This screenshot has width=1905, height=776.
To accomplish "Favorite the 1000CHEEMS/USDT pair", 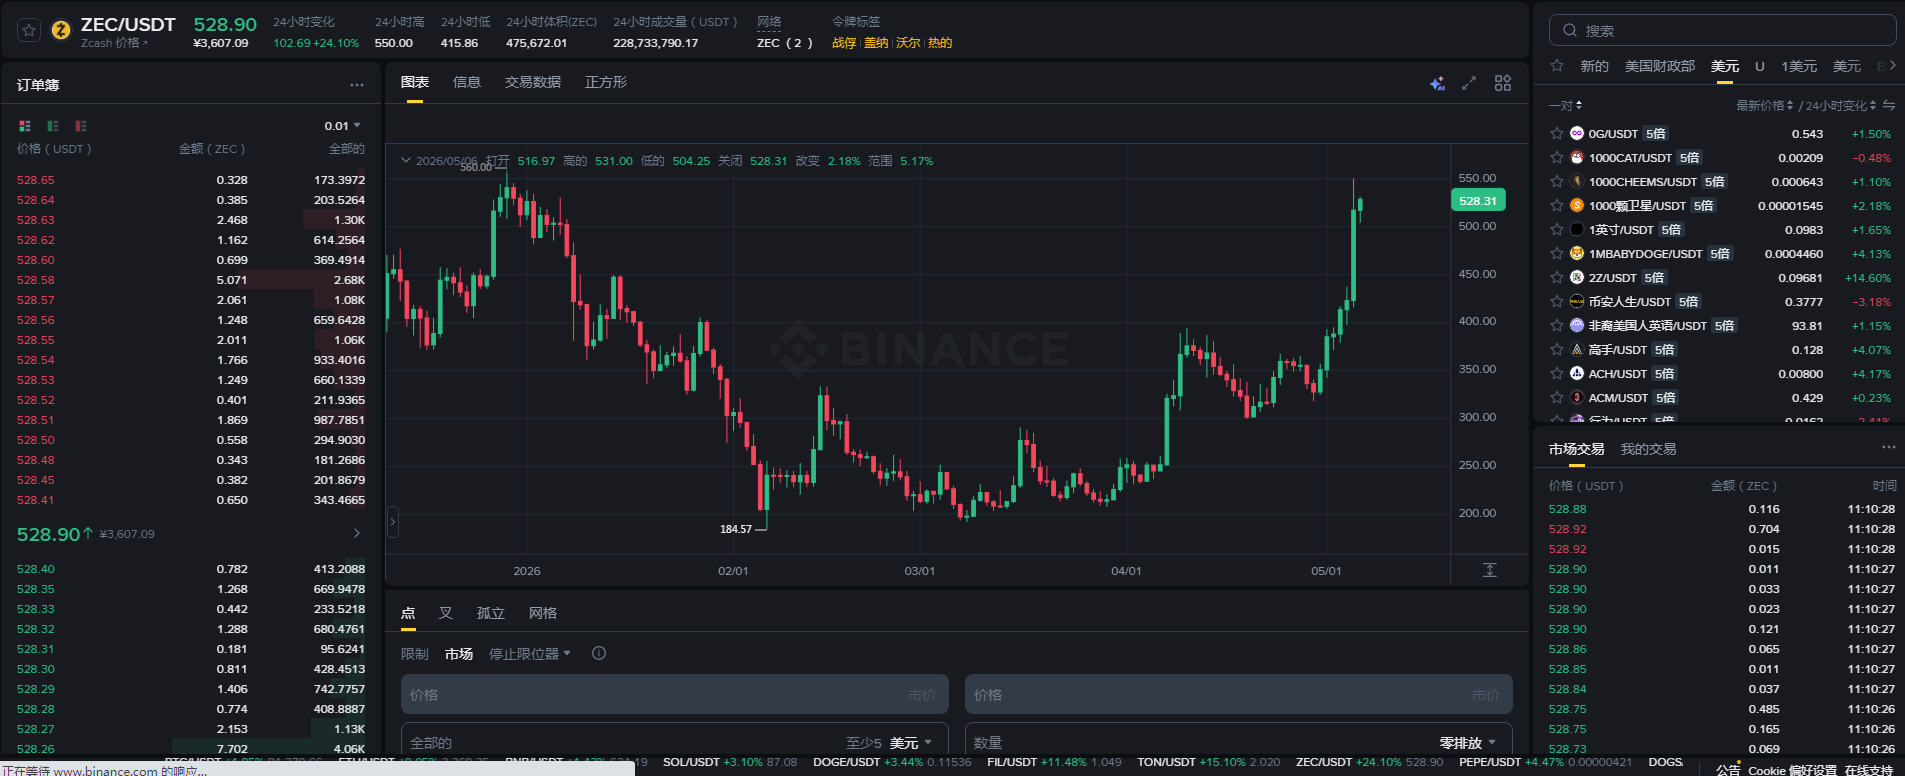I will pyautogui.click(x=1557, y=181).
